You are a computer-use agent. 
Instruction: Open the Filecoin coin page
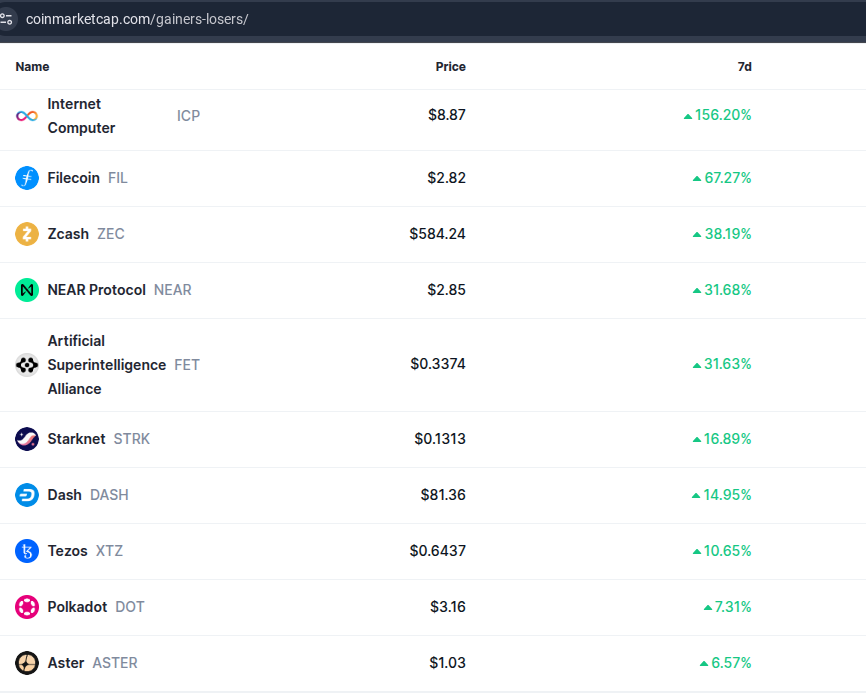(73, 178)
